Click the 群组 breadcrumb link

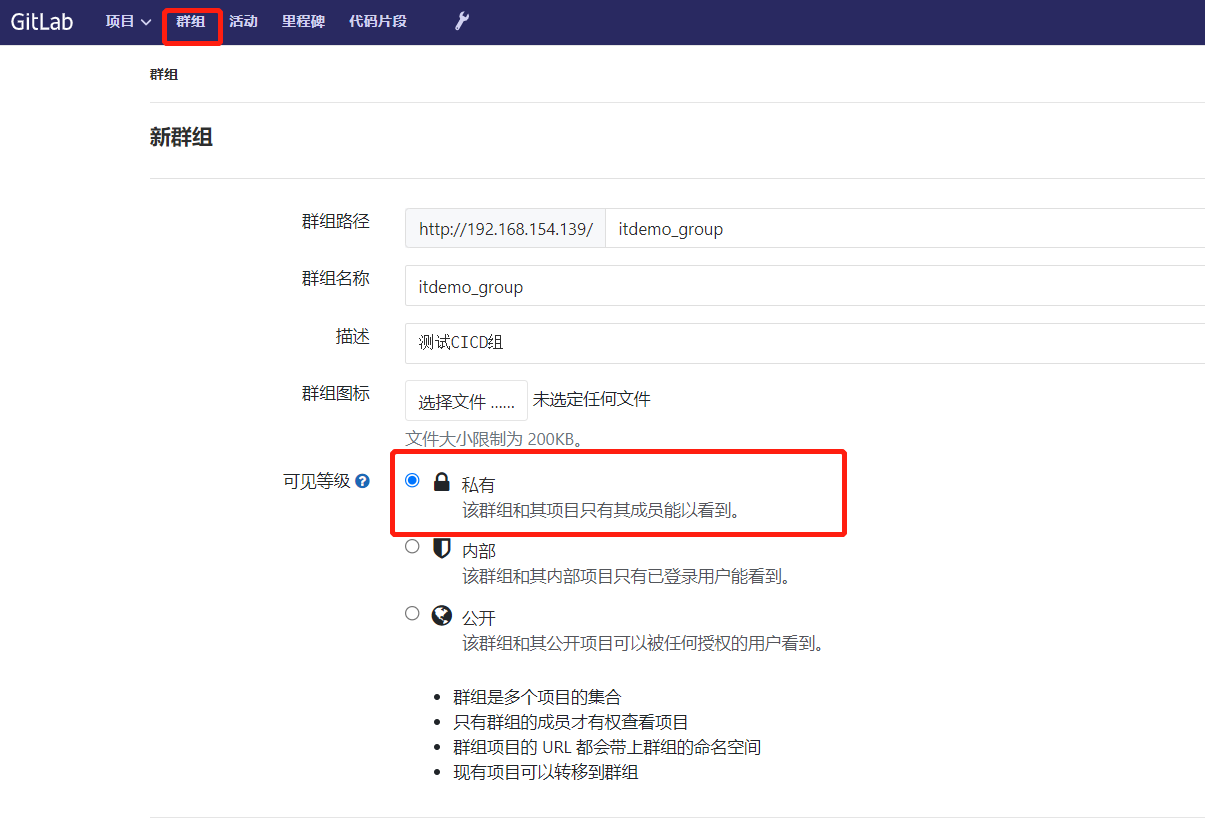click(164, 74)
